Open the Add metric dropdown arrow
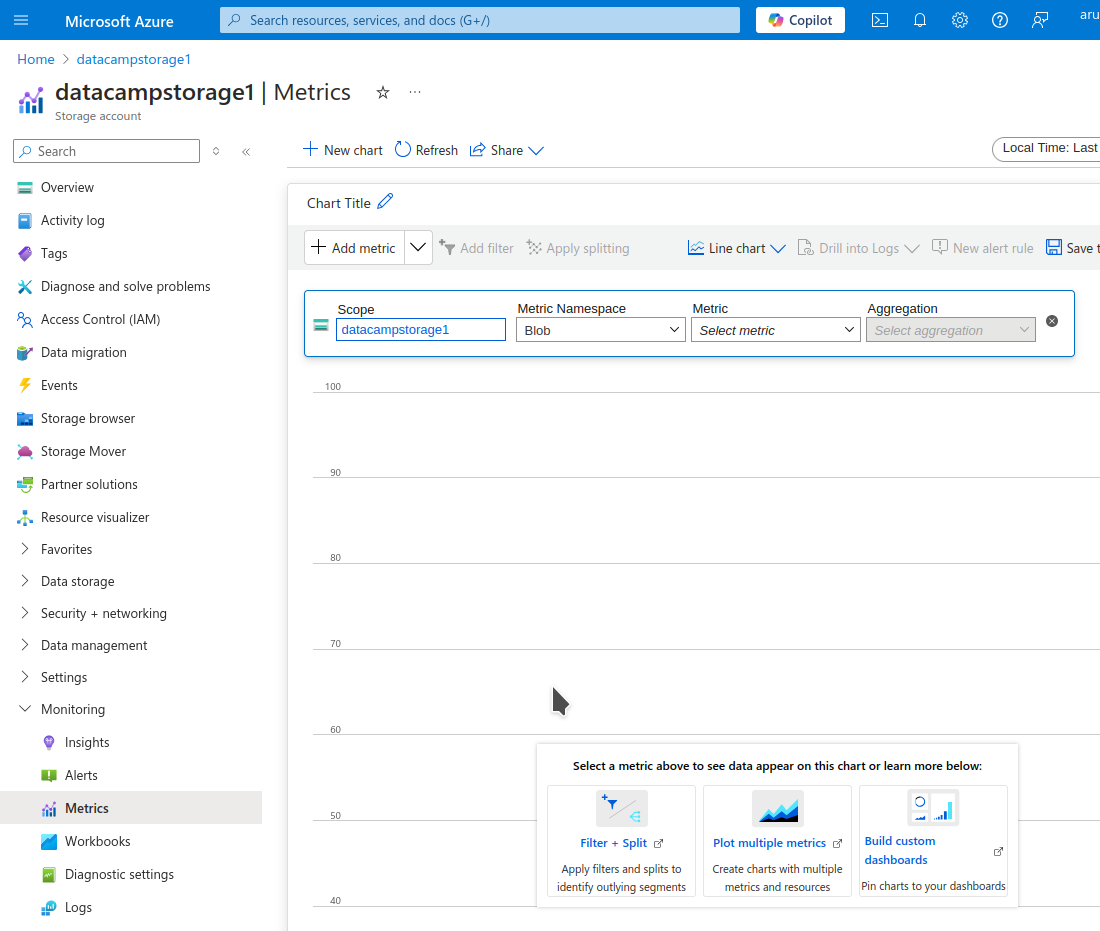Image resolution: width=1100 pixels, height=931 pixels. [x=418, y=248]
